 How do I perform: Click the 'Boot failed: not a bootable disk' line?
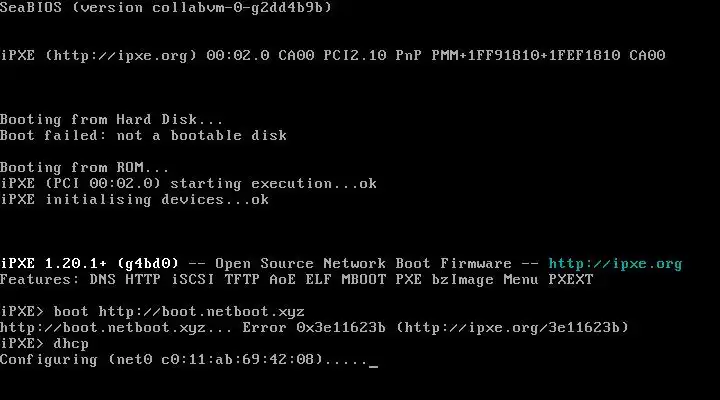tap(143, 135)
